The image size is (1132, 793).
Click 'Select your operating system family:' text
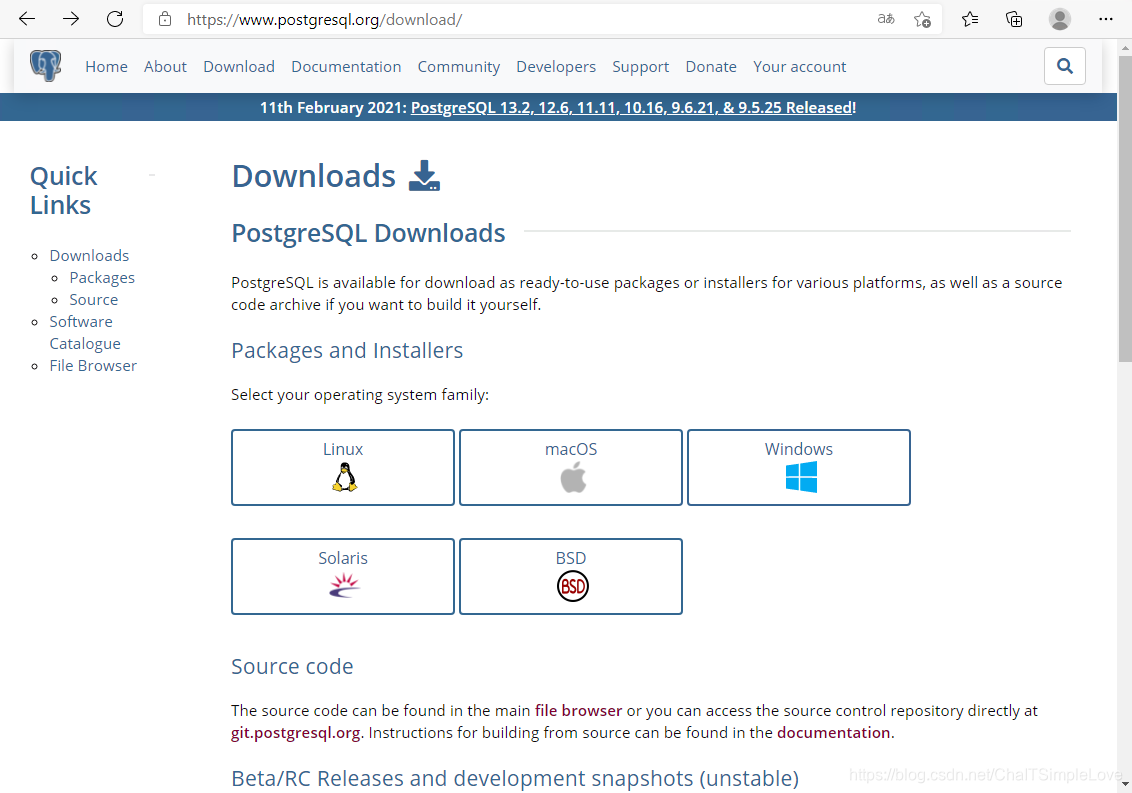click(x=360, y=395)
